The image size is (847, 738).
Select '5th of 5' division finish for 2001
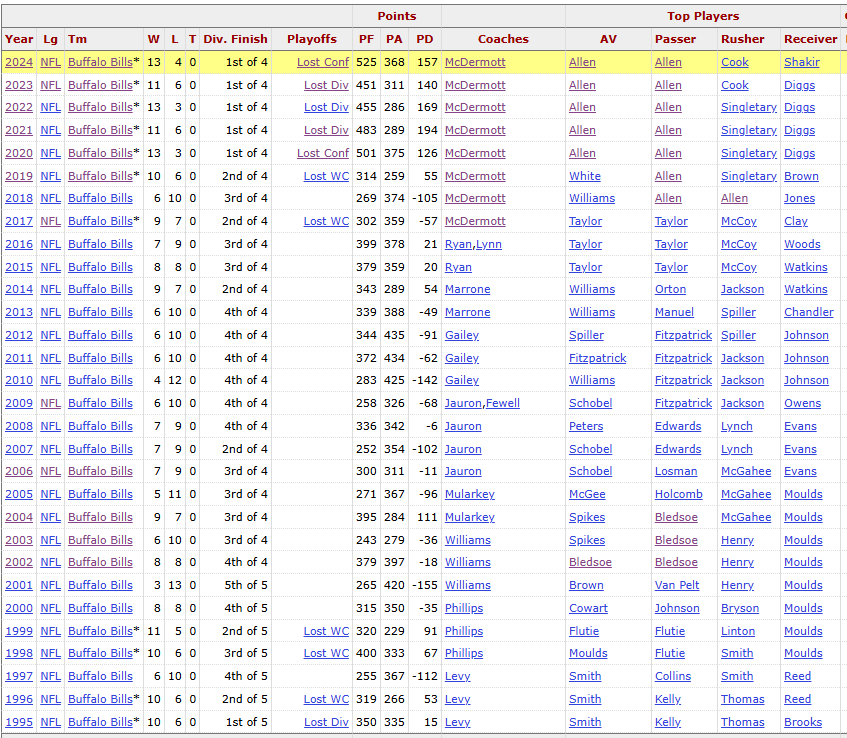246,586
